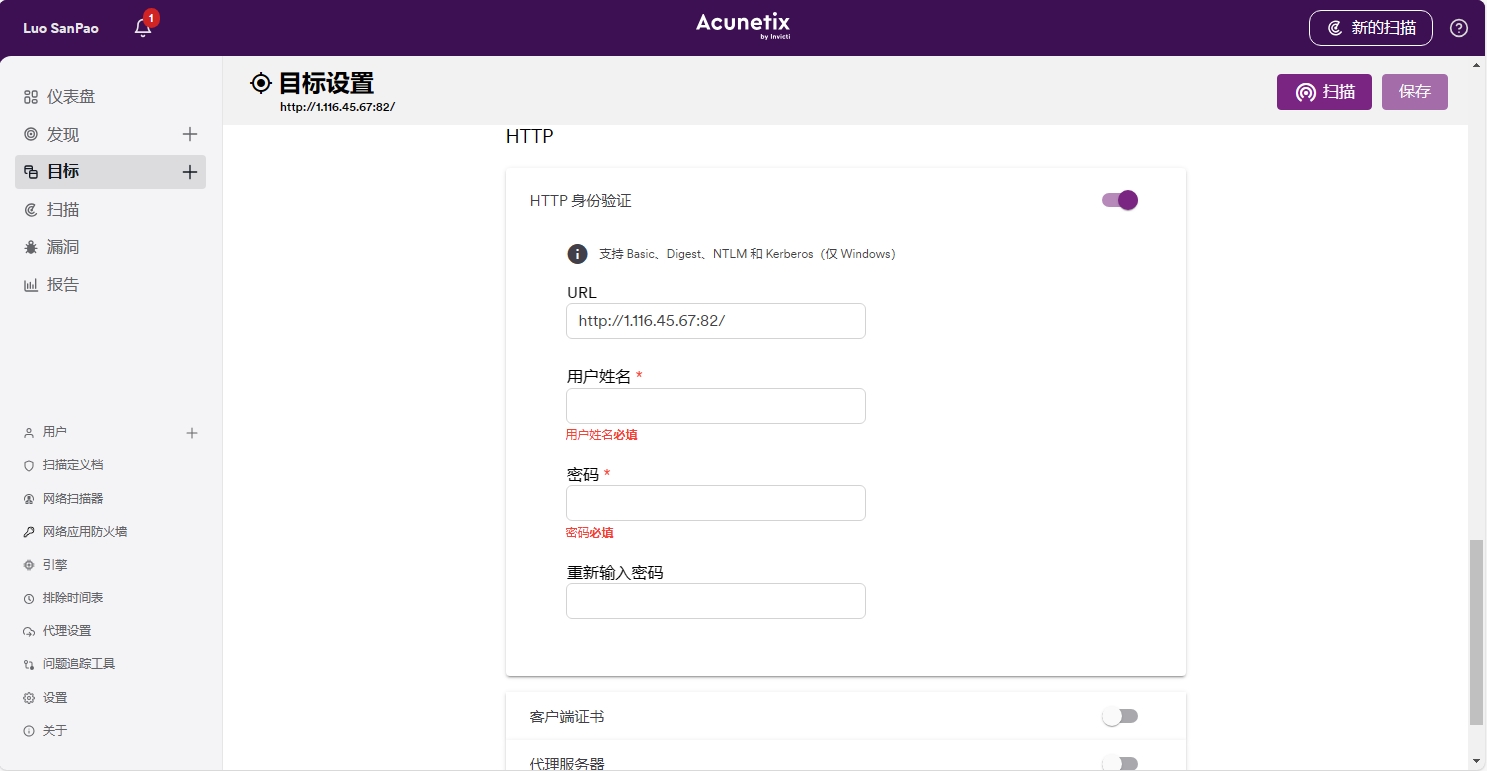This screenshot has width=1487, height=771.
Task: Add a new discovery with plus icon
Action: coord(190,134)
